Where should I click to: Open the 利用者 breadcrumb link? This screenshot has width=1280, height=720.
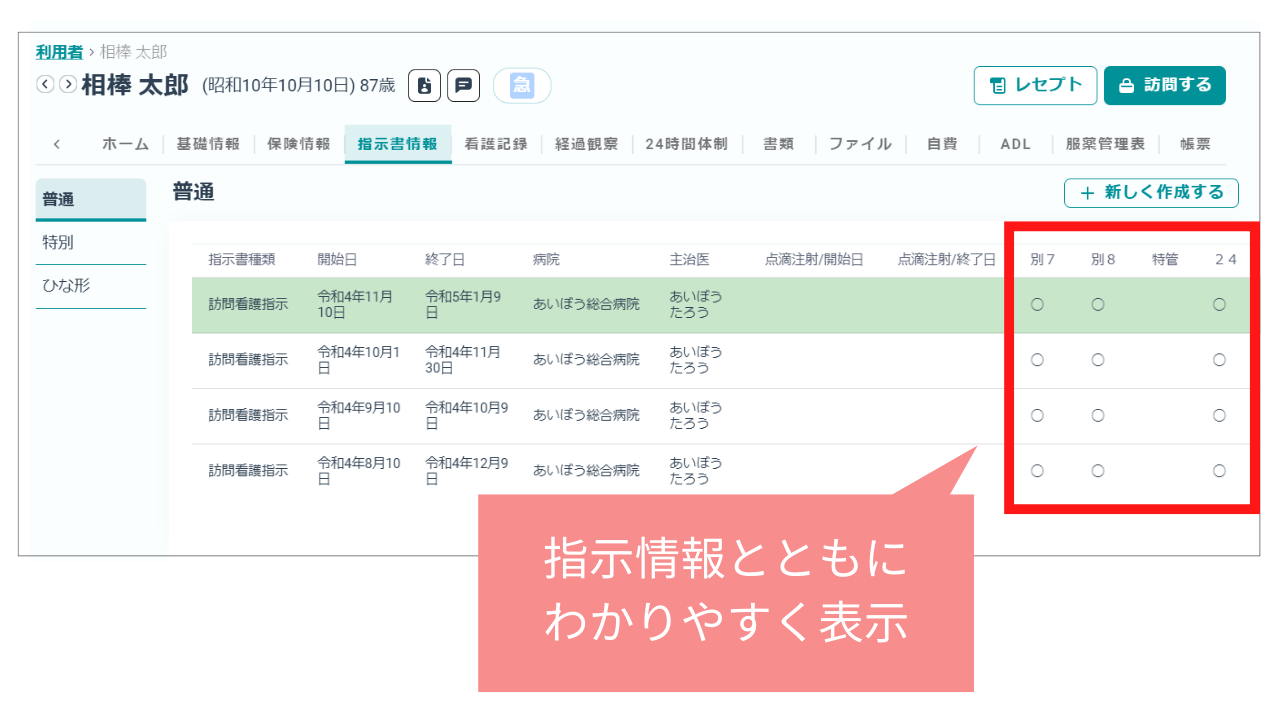[x=59, y=52]
